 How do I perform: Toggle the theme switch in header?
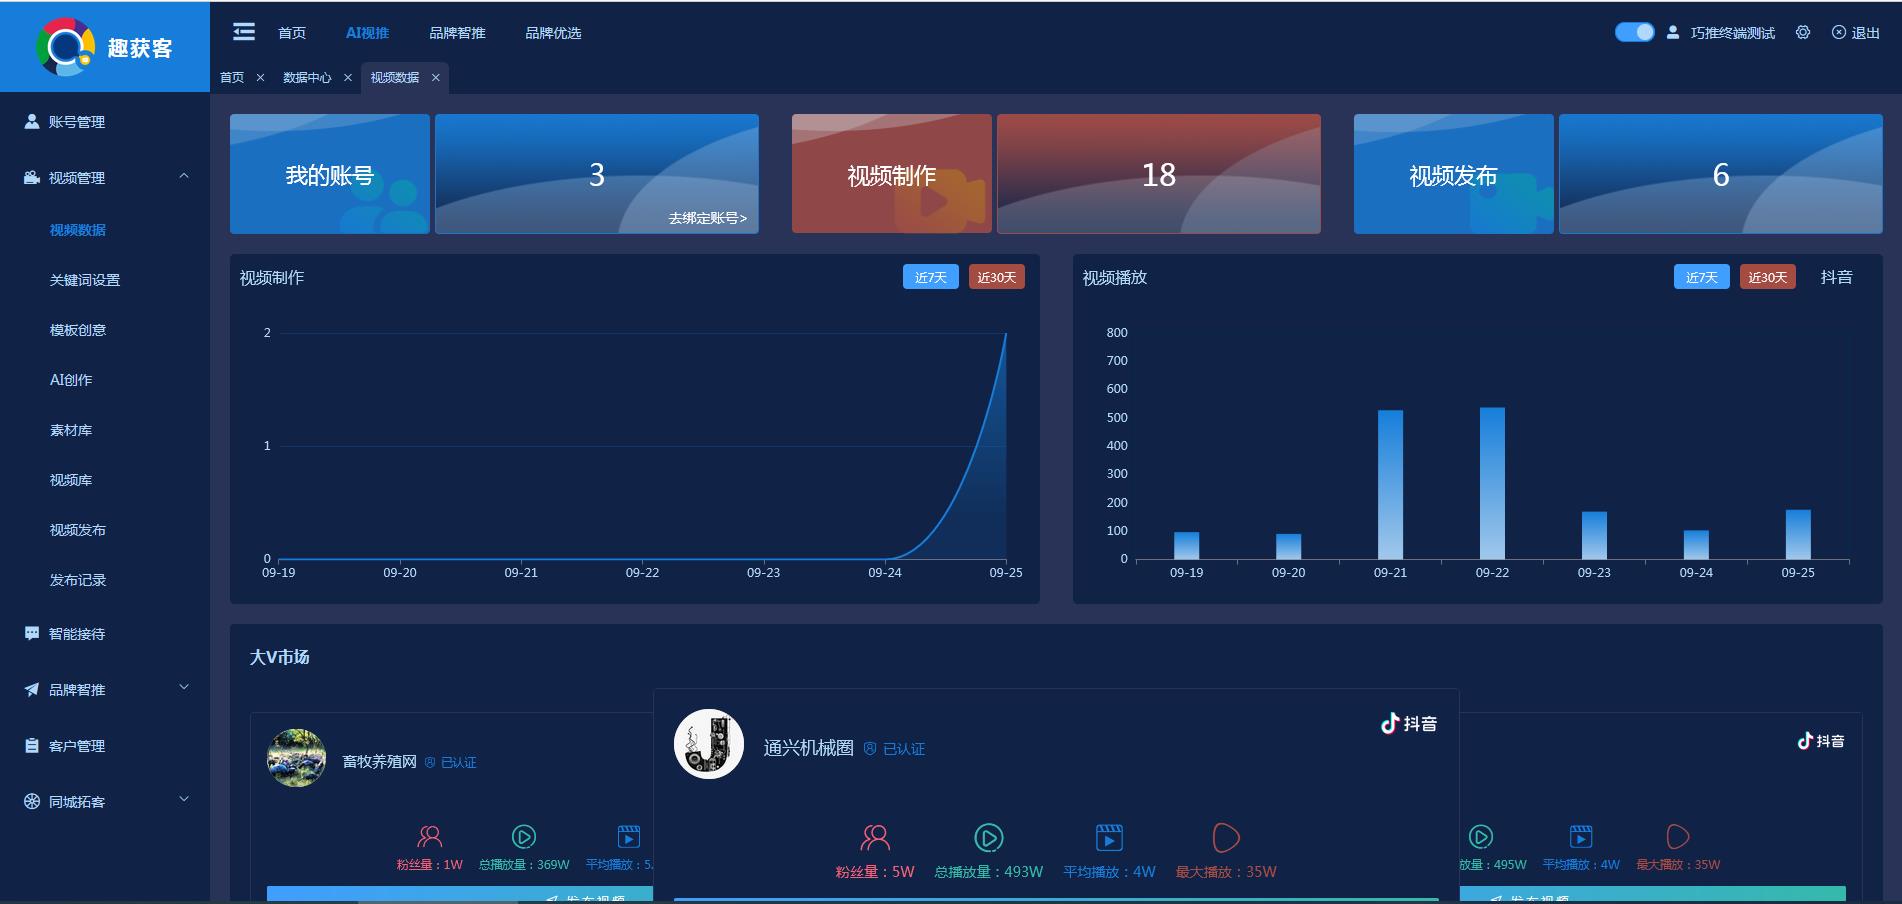[1635, 32]
